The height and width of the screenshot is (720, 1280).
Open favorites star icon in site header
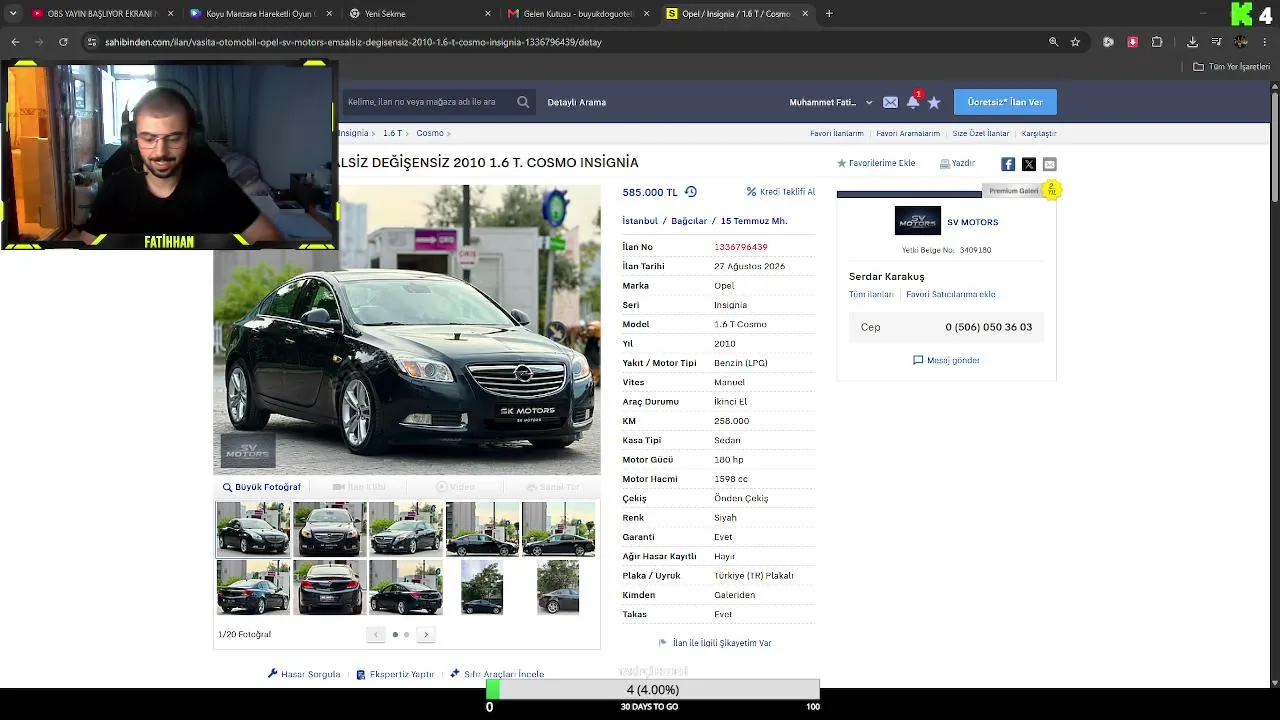[x=934, y=102]
